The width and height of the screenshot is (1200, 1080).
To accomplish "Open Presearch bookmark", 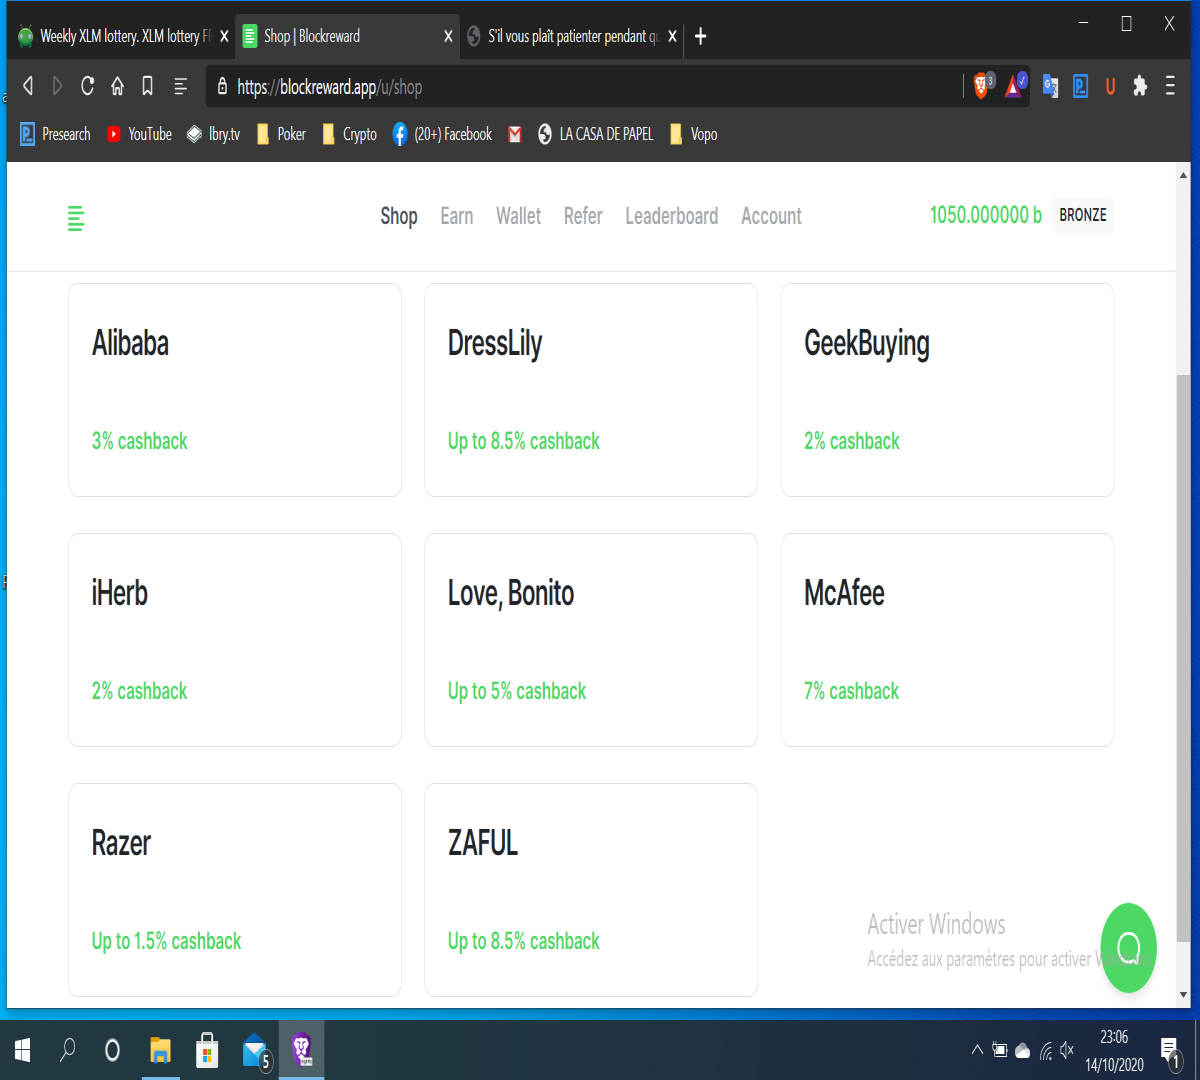I will pos(55,134).
